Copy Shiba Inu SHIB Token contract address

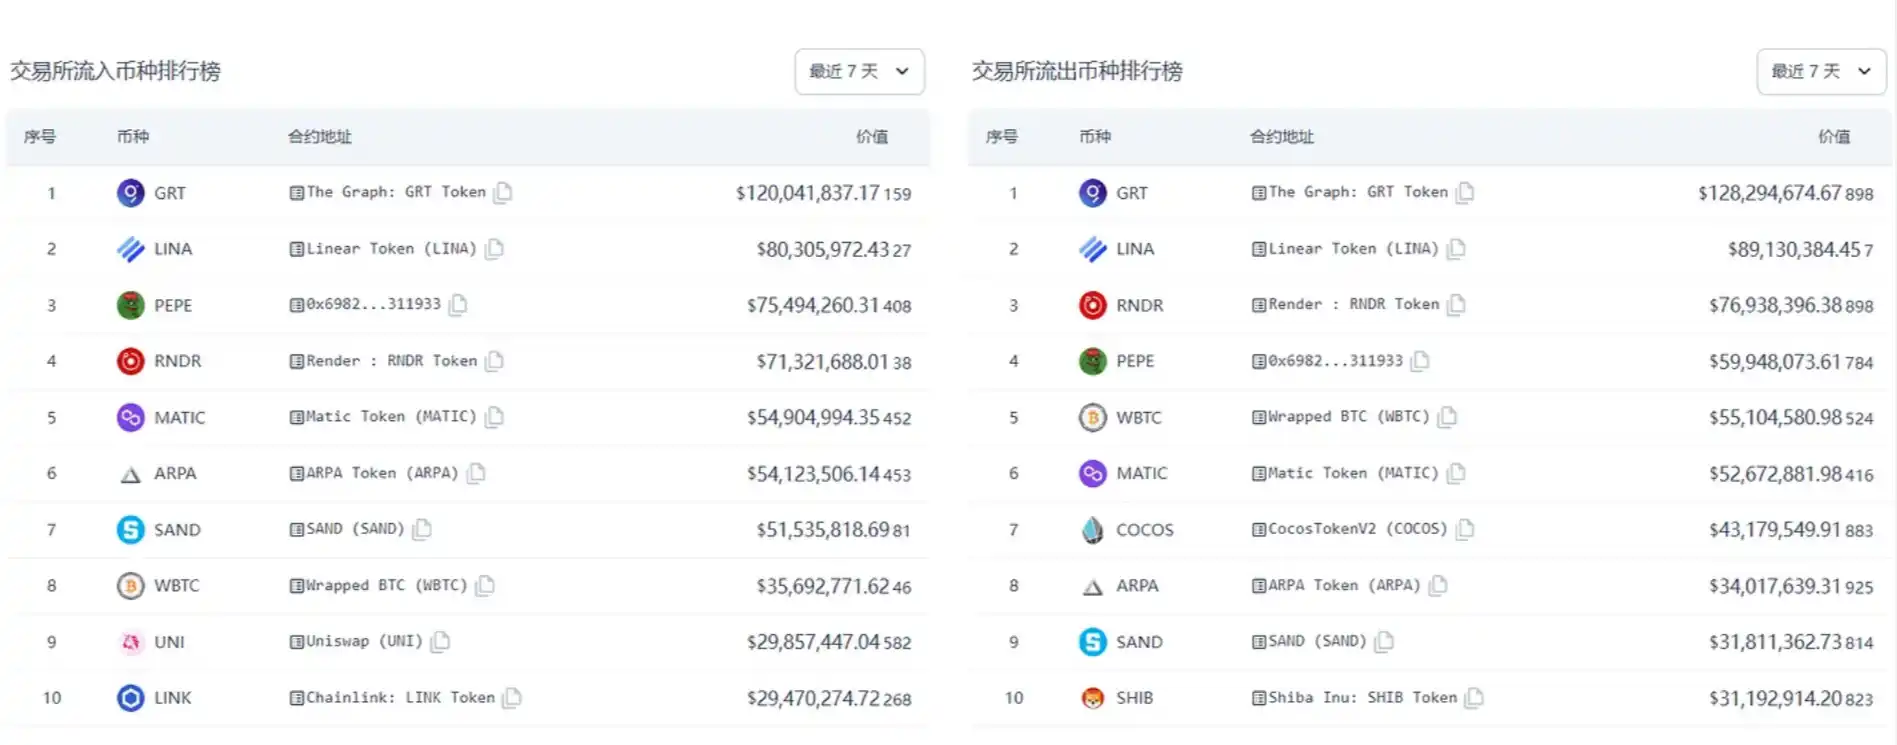tap(1474, 698)
